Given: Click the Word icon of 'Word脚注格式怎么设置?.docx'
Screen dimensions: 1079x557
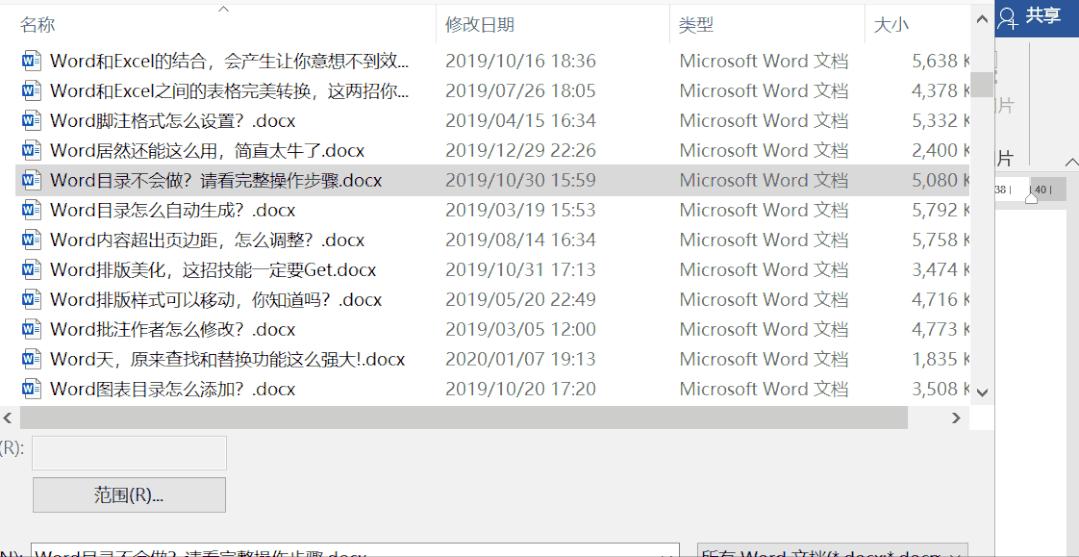Looking at the screenshot, I should click(x=32, y=120).
